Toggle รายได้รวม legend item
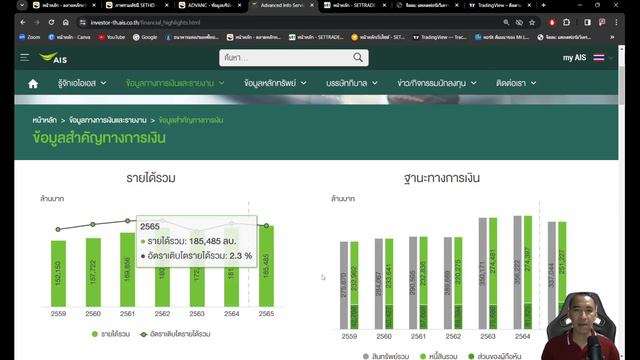640x360 pixels. point(111,334)
